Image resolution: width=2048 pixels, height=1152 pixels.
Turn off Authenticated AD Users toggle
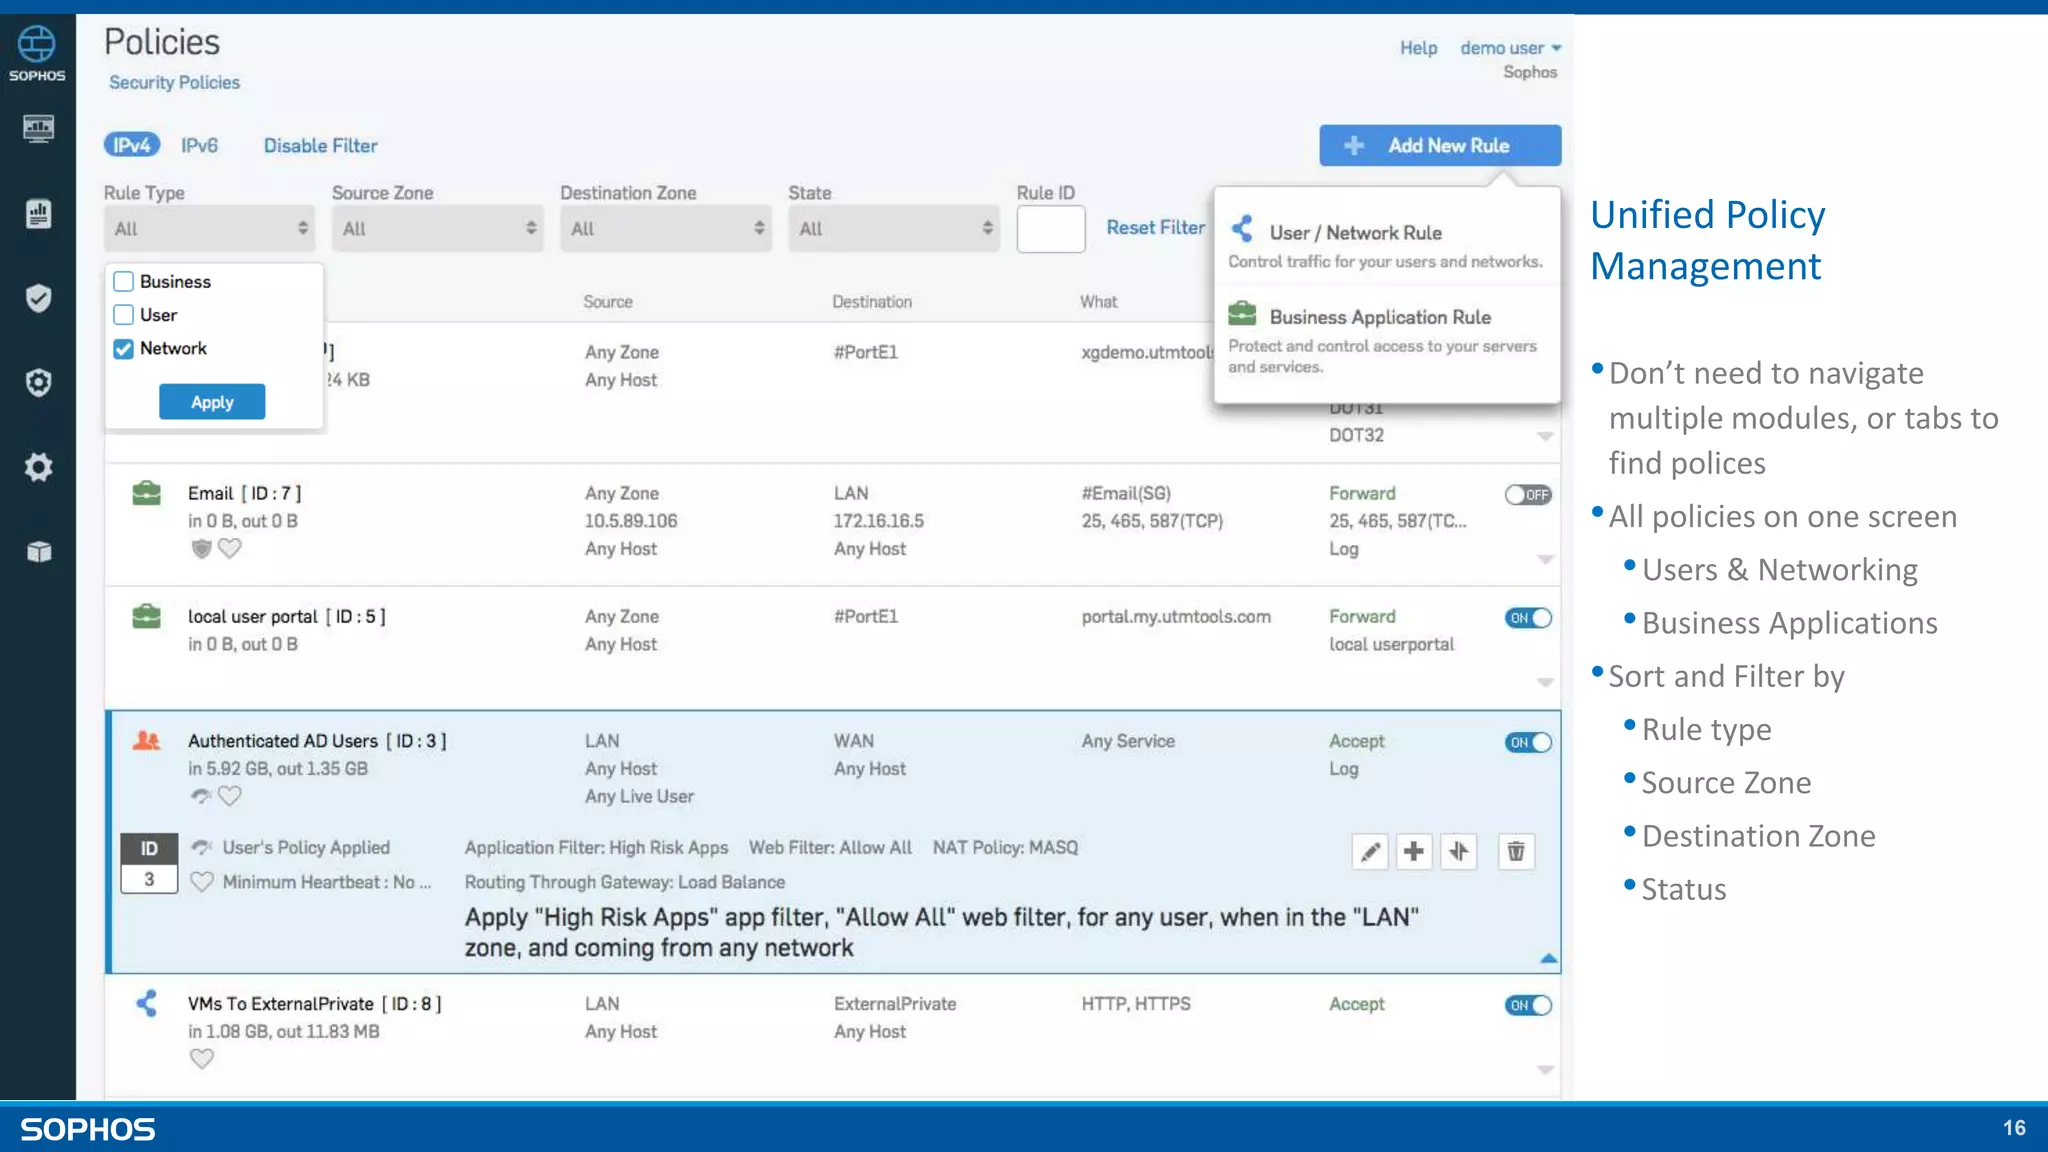point(1528,742)
